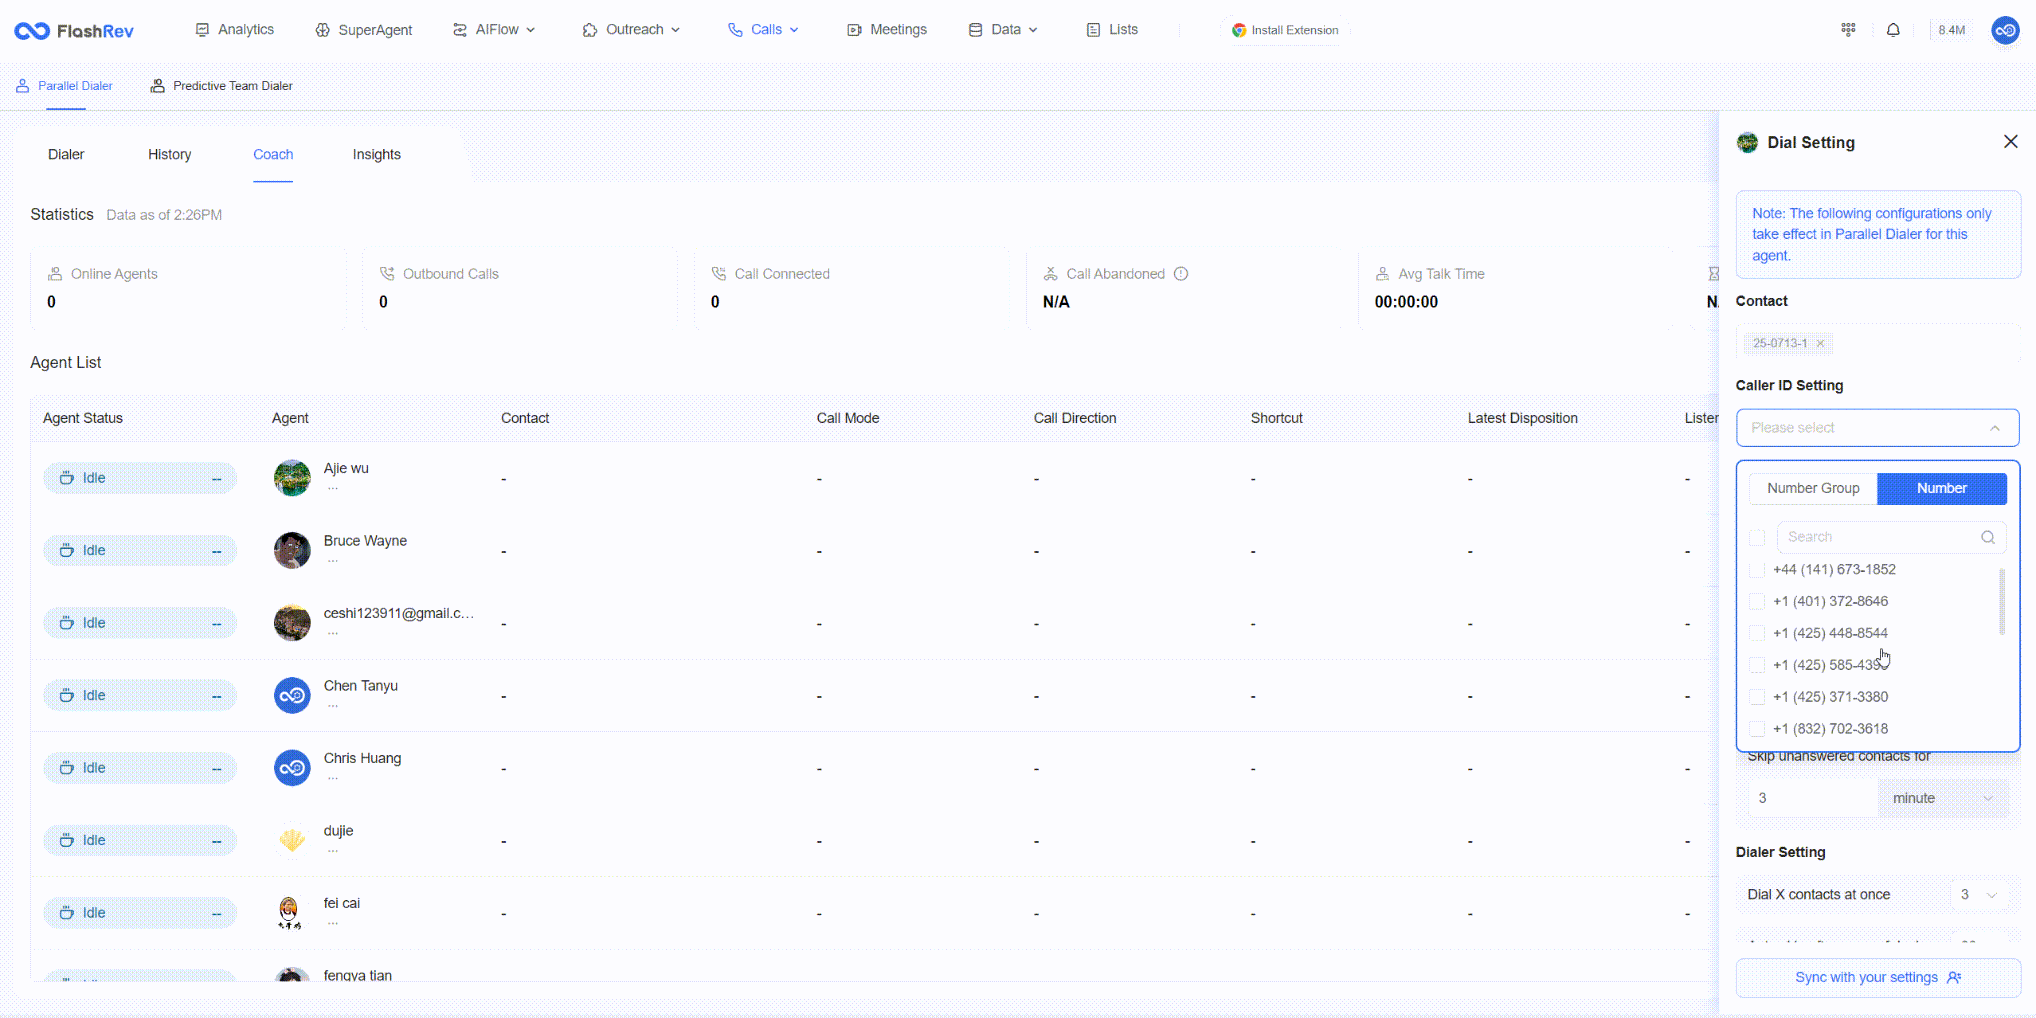This screenshot has height=1018, width=2036.
Task: Open the Lists link
Action: 1112,30
